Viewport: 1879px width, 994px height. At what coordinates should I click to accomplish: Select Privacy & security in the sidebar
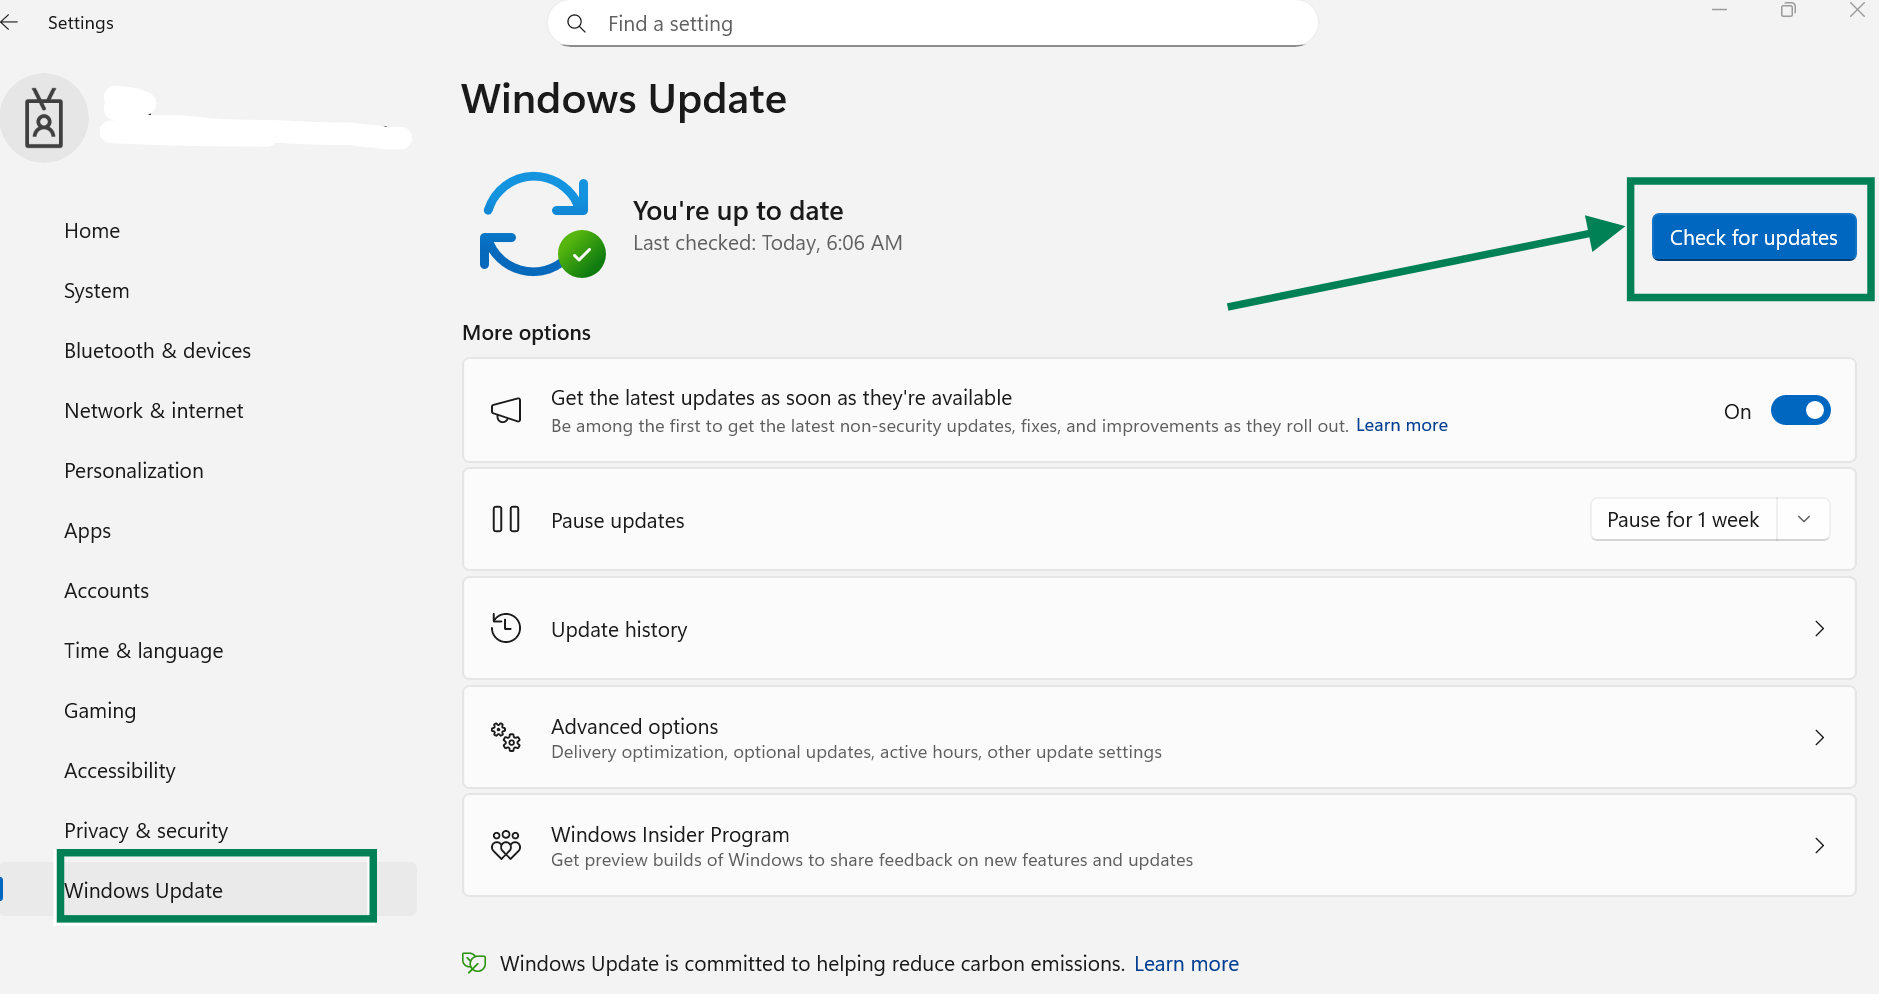pos(146,831)
